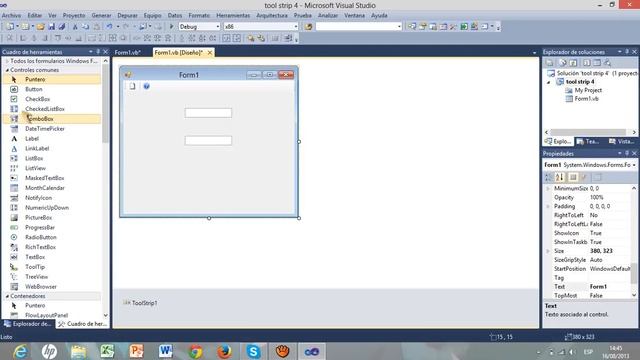This screenshot has width=640, height=360.
Task: Click the lower text box on Form1
Action: [208, 140]
